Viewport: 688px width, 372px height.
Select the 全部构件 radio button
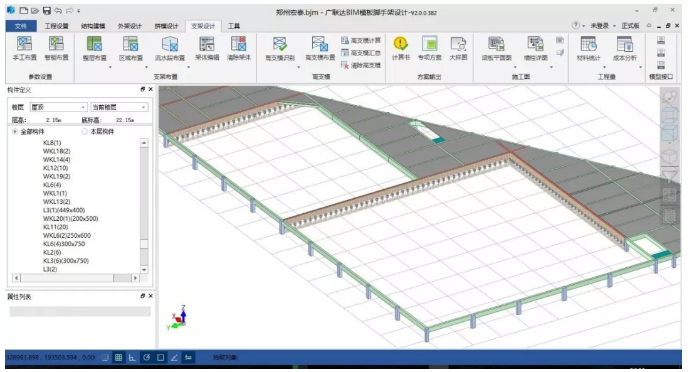[x=15, y=132]
